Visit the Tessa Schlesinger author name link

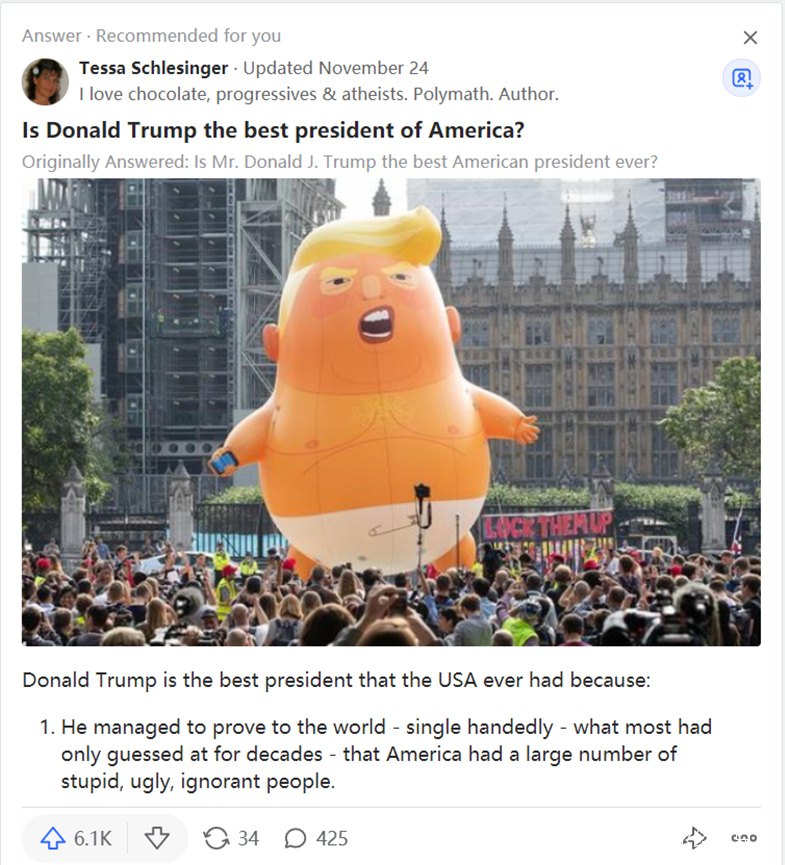(x=153, y=68)
